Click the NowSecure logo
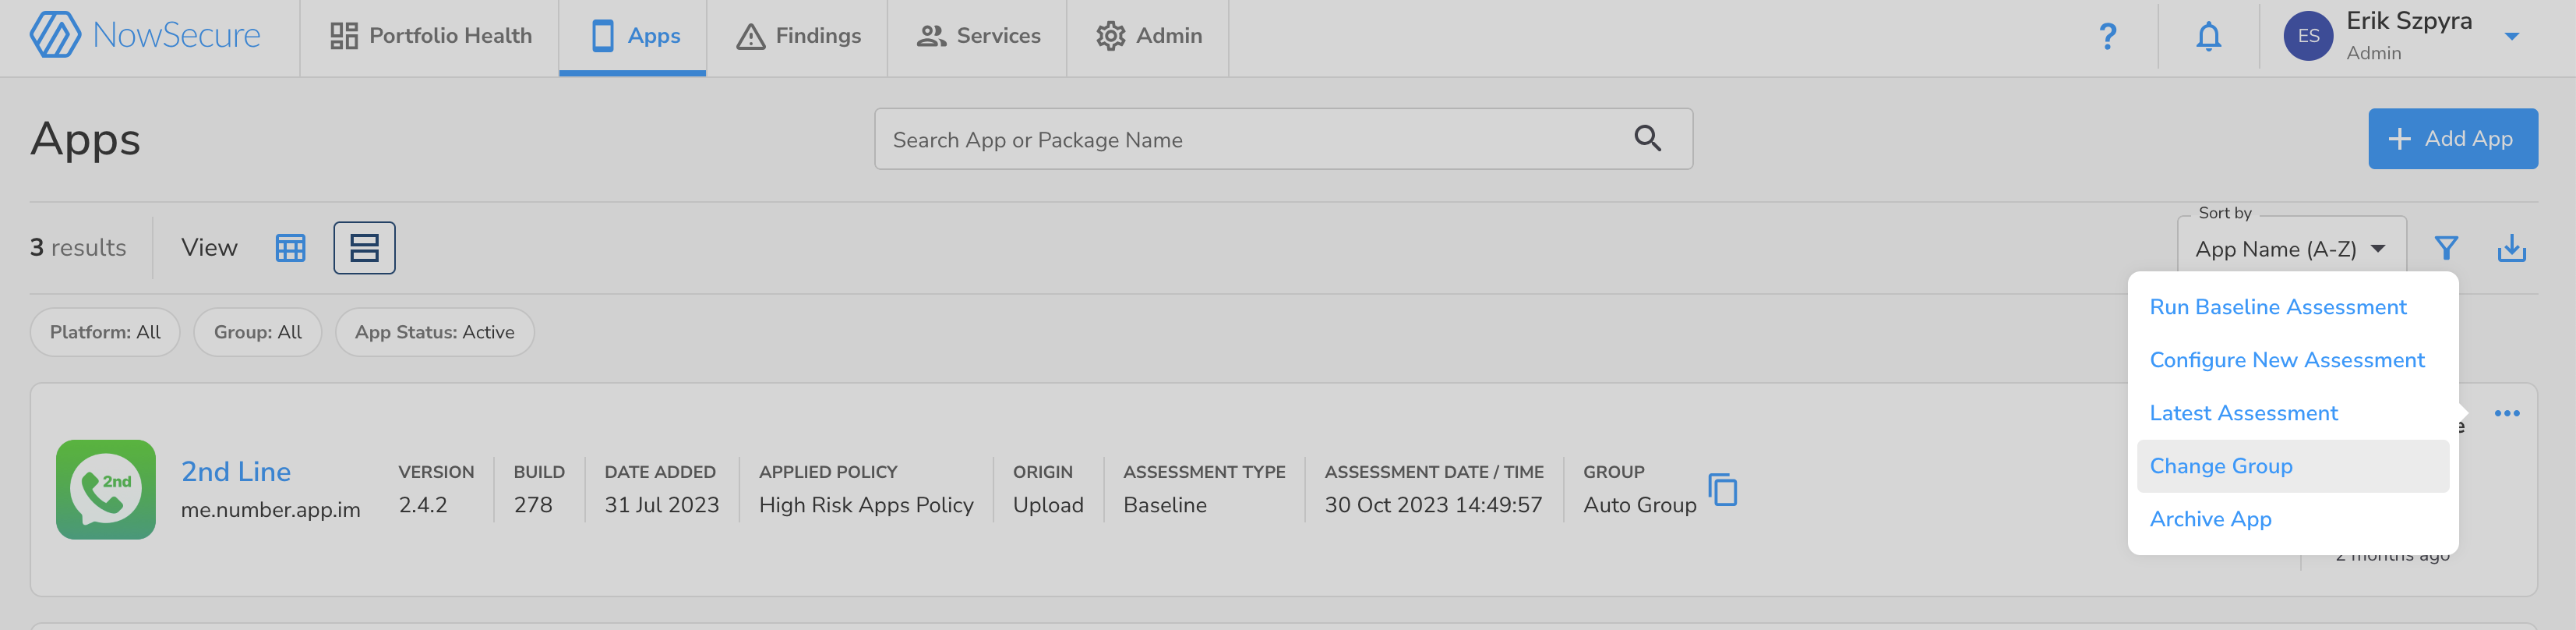2576x630 pixels. pyautogui.click(x=145, y=35)
